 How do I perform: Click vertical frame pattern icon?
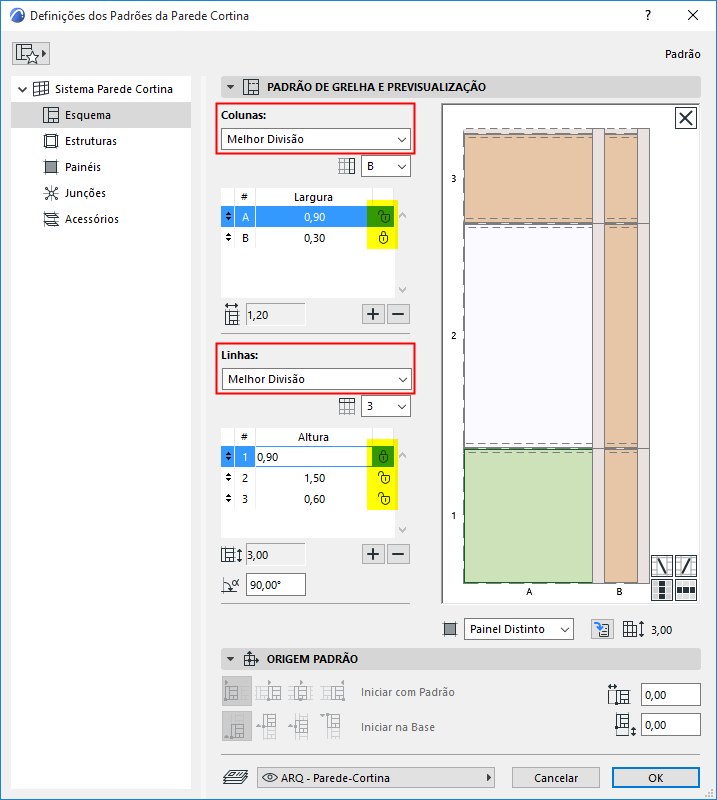662,590
